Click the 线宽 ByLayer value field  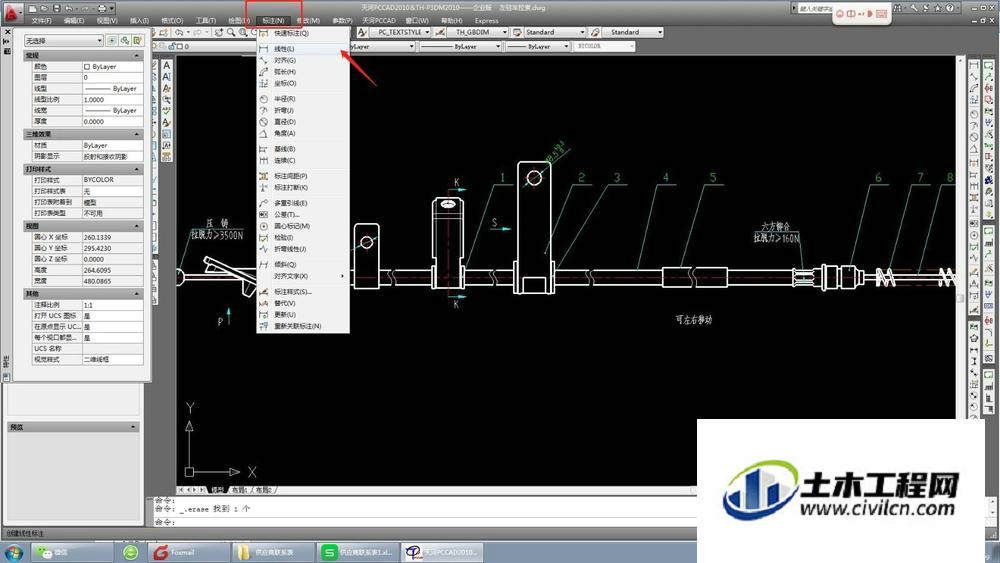pyautogui.click(x=112, y=110)
